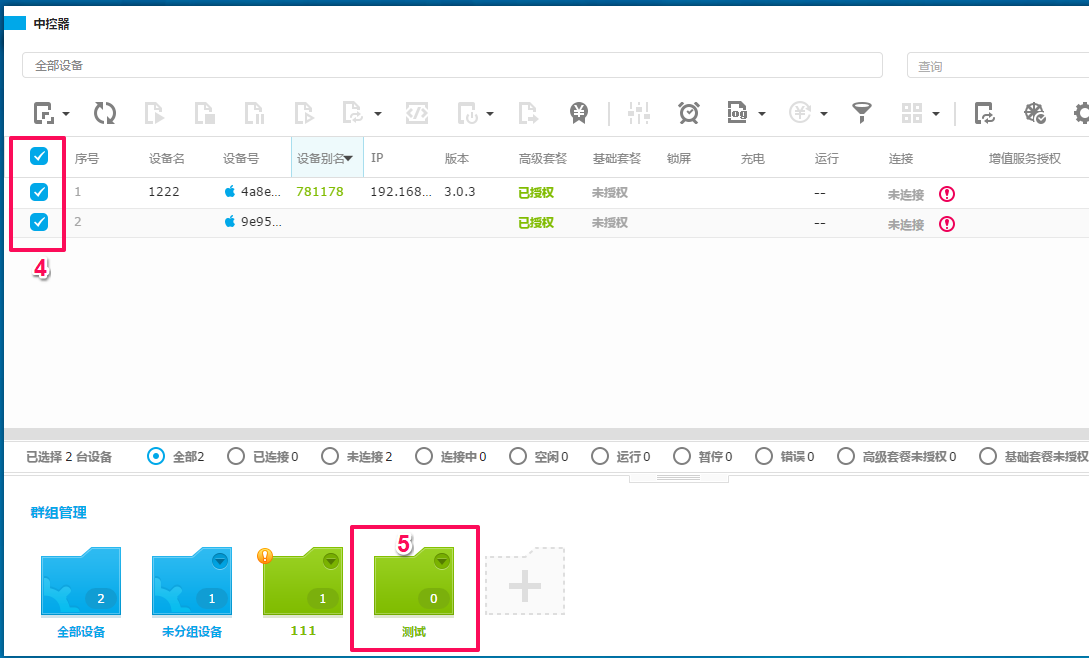Select the 已连接 0 radio filter
This screenshot has height=658, width=1089.
tap(263, 457)
